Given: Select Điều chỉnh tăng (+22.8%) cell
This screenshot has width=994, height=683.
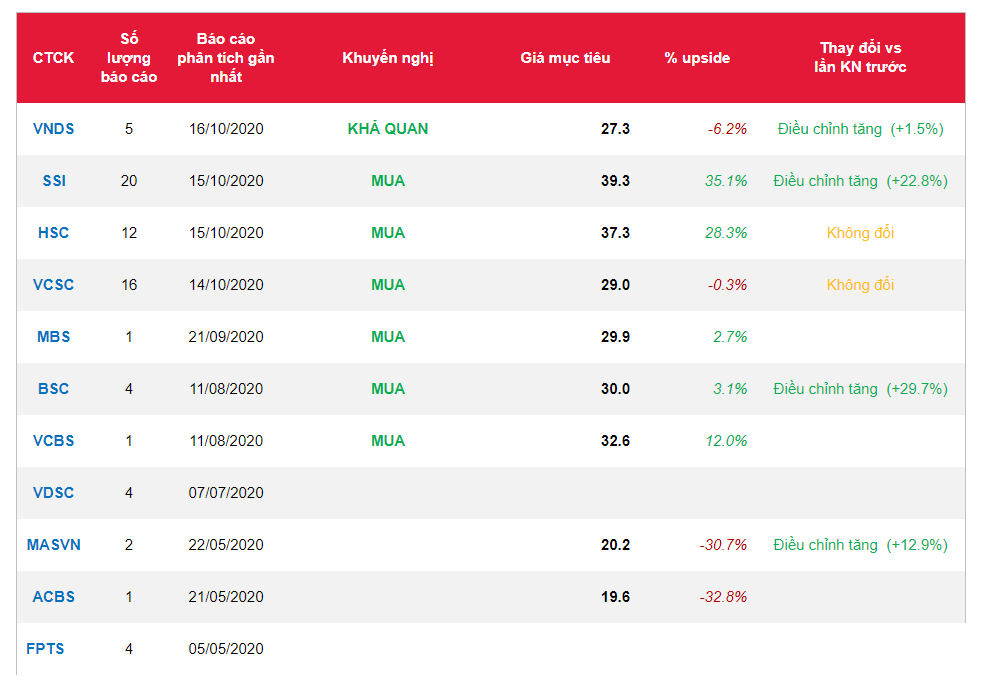Looking at the screenshot, I should coord(860,181).
